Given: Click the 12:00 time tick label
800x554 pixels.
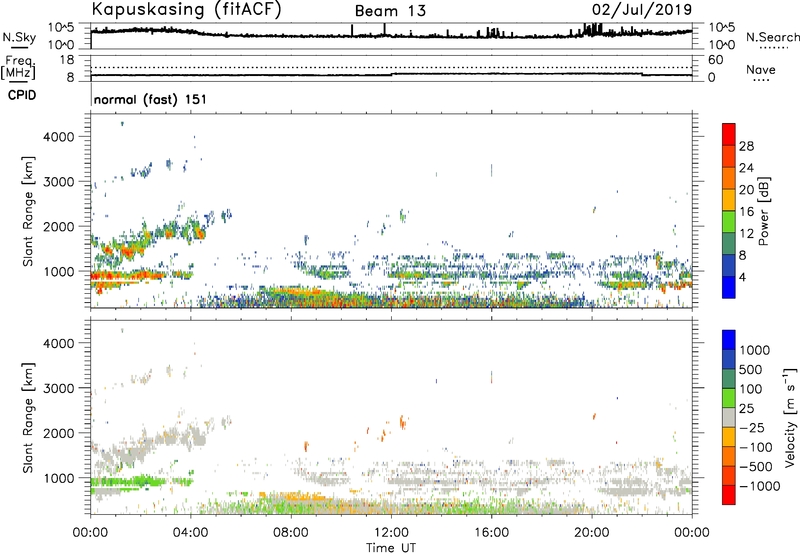Looking at the screenshot, I should click(391, 533).
